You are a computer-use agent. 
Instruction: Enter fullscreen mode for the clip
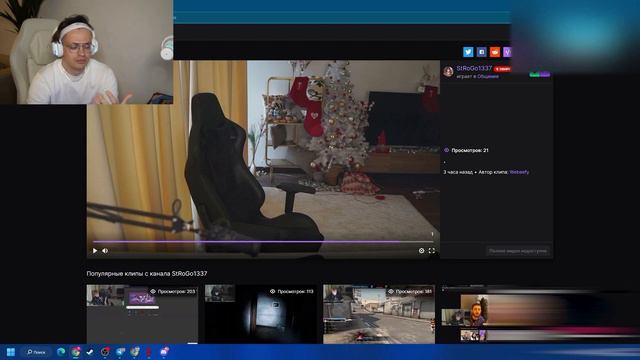point(431,251)
